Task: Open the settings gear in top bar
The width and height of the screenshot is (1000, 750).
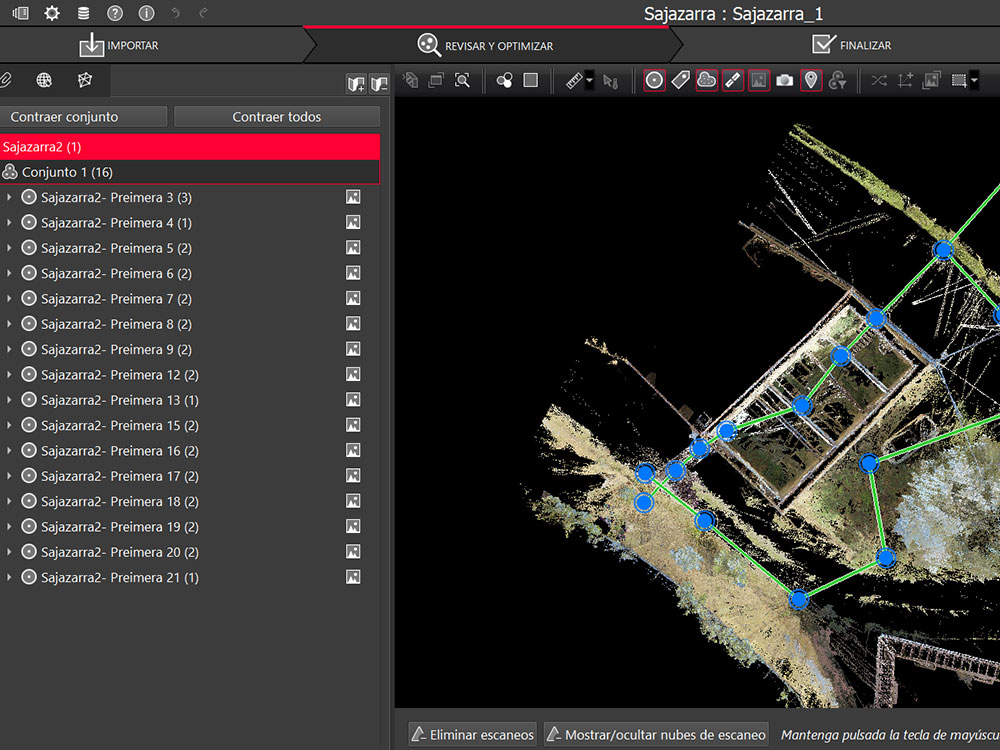Action: click(52, 13)
